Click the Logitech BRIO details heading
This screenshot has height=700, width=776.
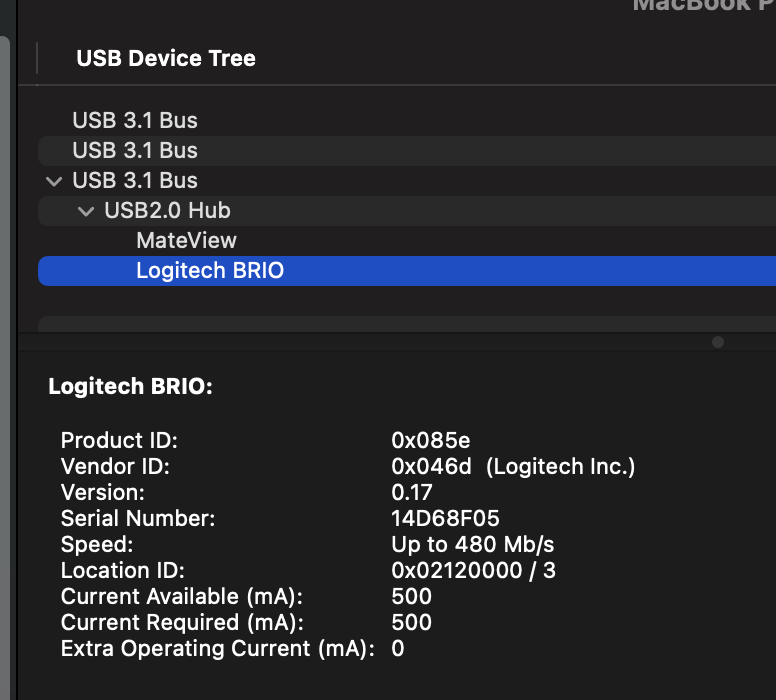131,387
